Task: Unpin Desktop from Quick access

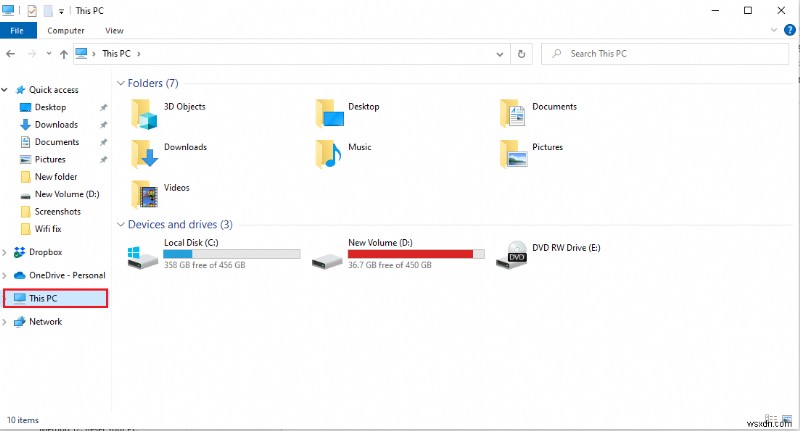Action: 104,108
